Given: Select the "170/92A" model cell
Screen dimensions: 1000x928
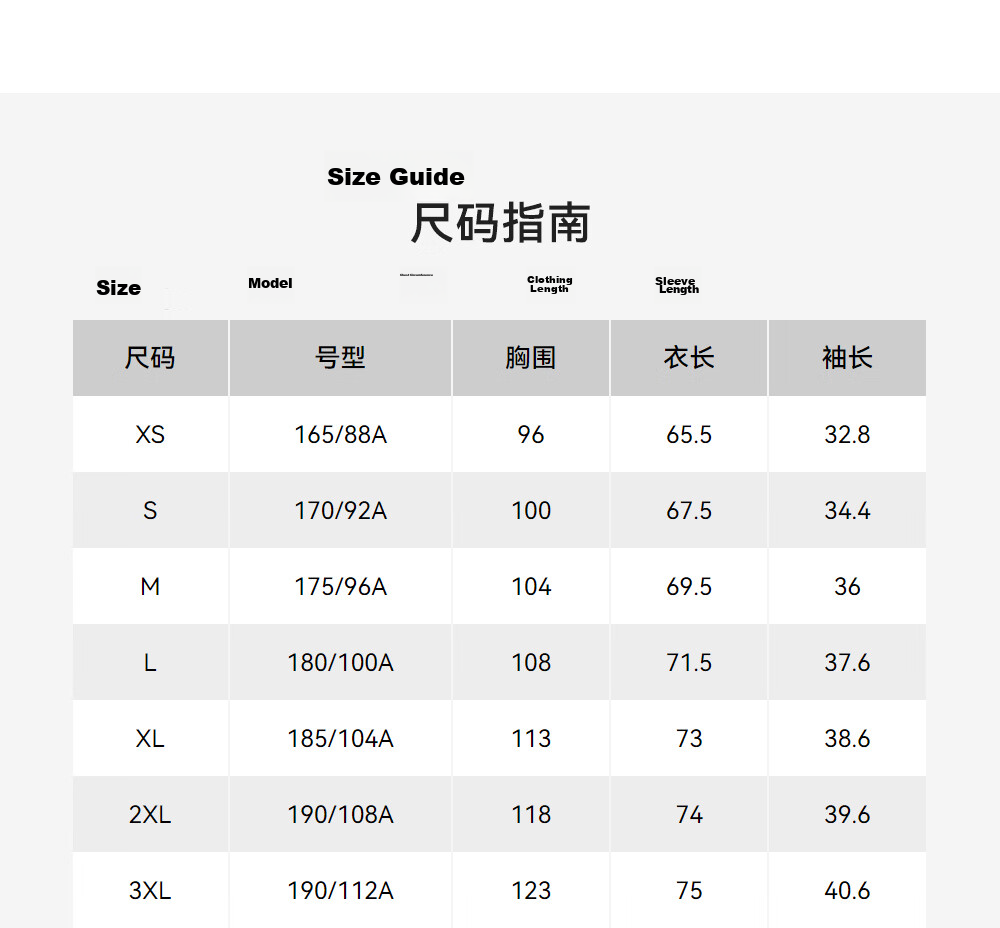Looking at the screenshot, I should 341,510.
